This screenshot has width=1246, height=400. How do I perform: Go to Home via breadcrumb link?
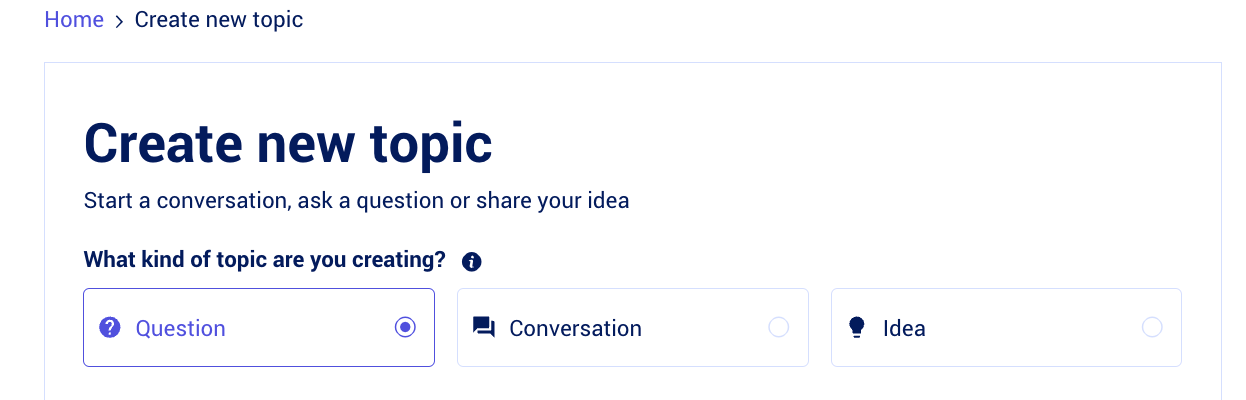pyautogui.click(x=74, y=20)
